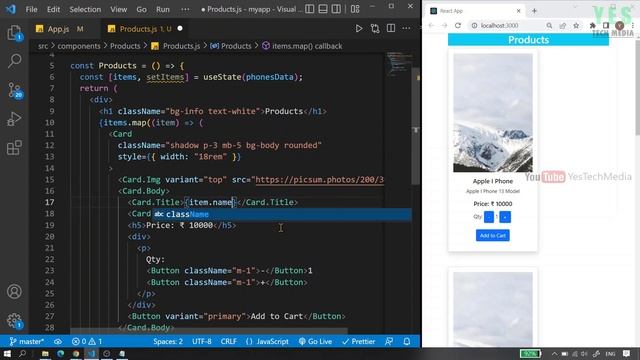This screenshot has height=360, width=640.
Task: Open Customize Layout icon in title bar
Action: pyautogui.click(x=355, y=9)
